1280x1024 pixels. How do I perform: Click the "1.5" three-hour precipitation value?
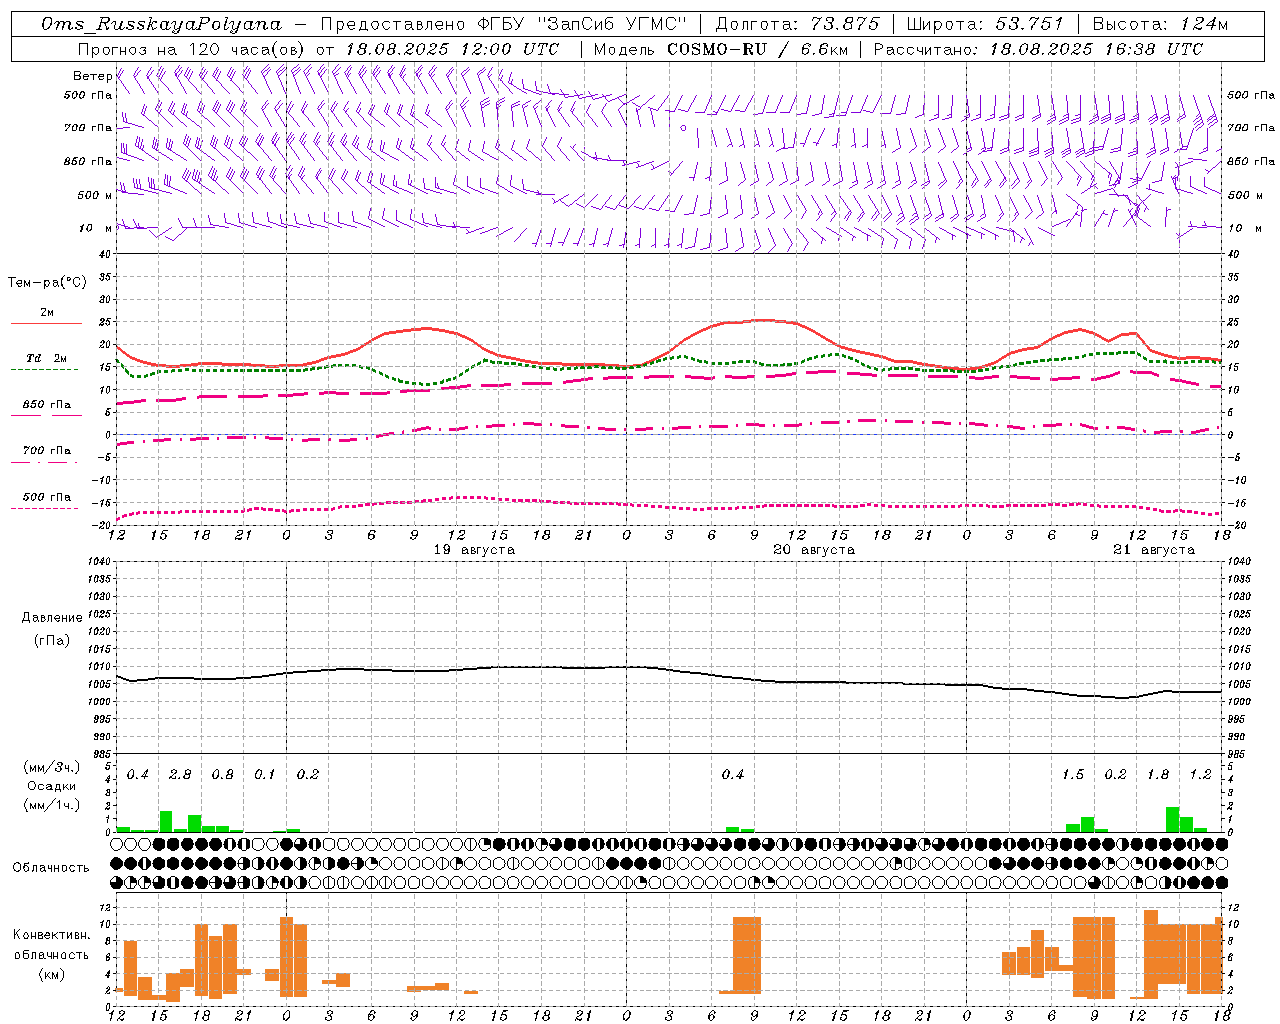[x=1073, y=775]
